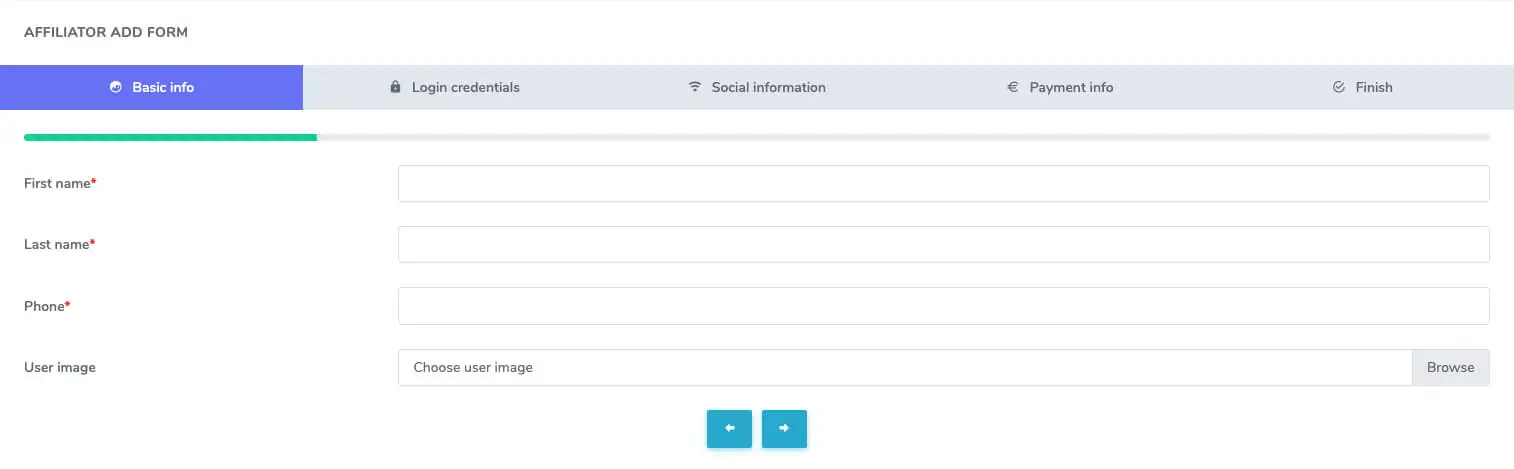Switch to the Login credentials tab
This screenshot has height=469, width=1514.
pyautogui.click(x=465, y=87)
